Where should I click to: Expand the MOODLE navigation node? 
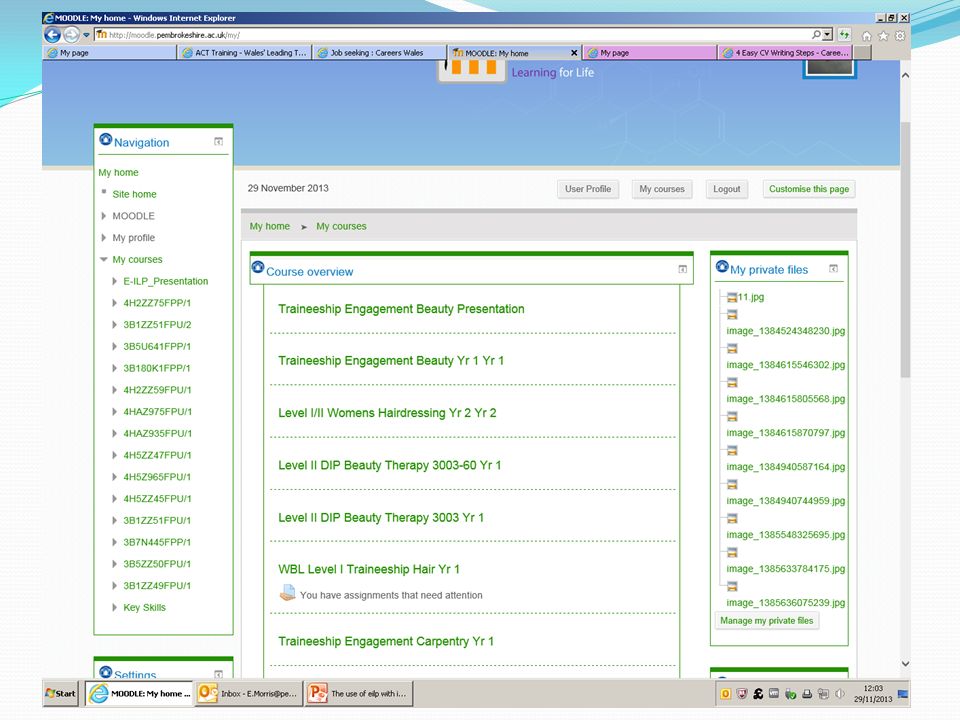point(103,216)
